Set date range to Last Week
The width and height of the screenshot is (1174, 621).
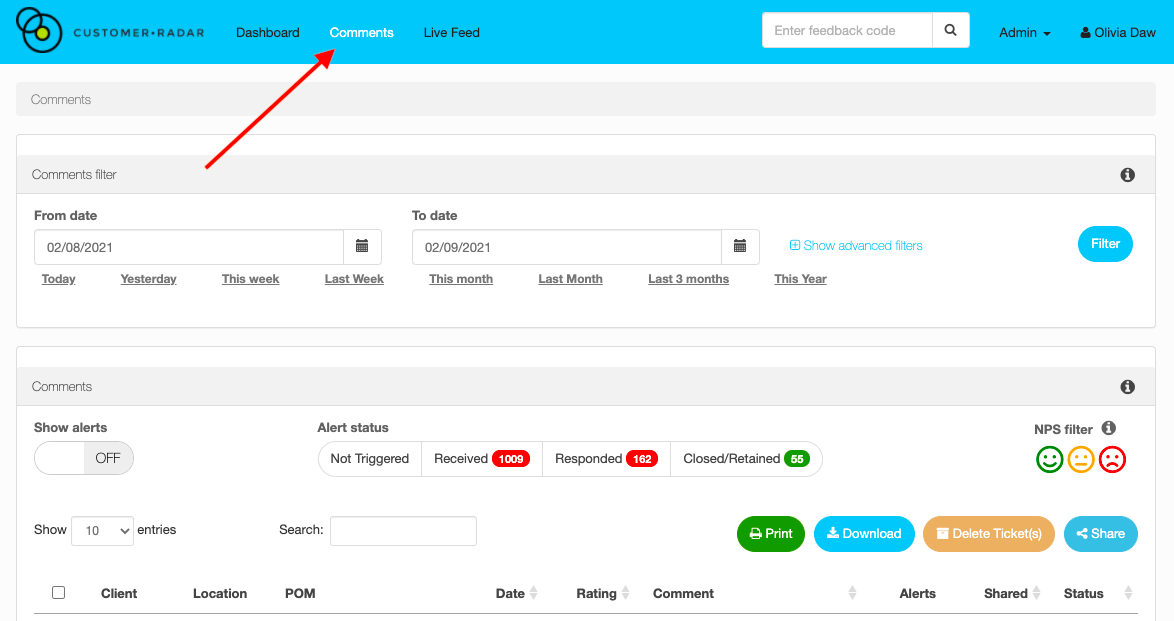point(354,279)
